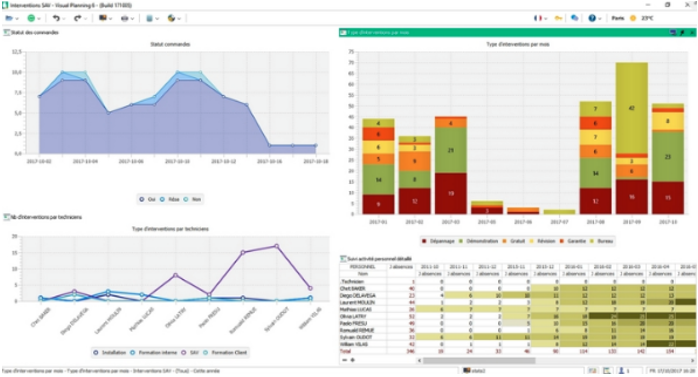
Task: Click the minus button below the table
Action: coord(345,360)
